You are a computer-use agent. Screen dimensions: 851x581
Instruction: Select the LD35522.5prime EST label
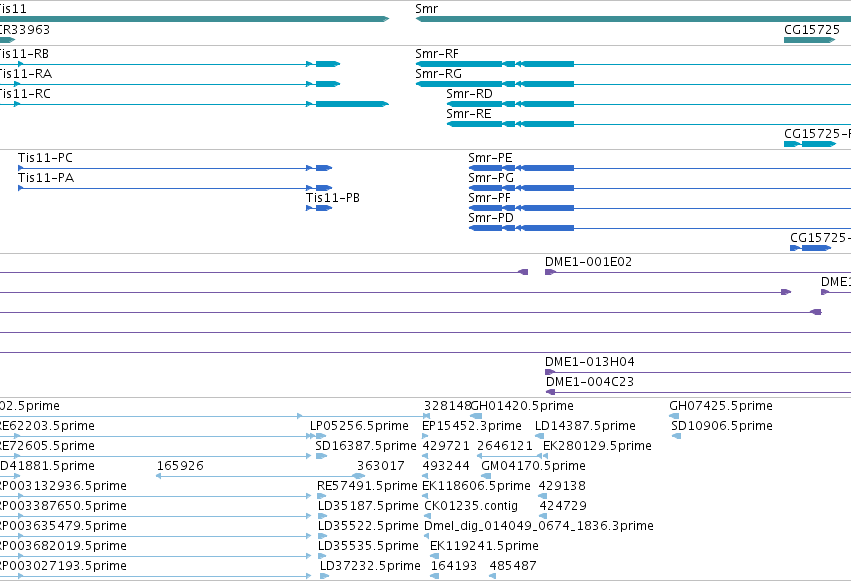pos(369,526)
